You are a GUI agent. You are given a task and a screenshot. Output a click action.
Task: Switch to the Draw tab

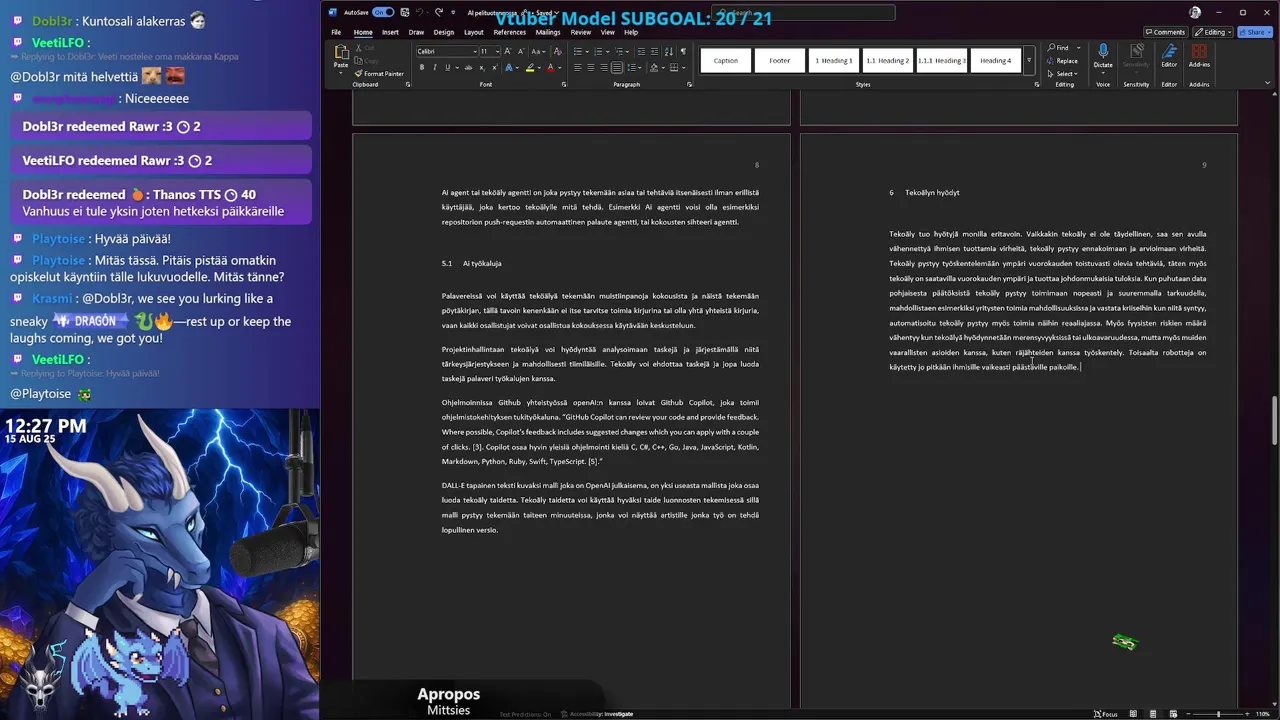coord(416,32)
